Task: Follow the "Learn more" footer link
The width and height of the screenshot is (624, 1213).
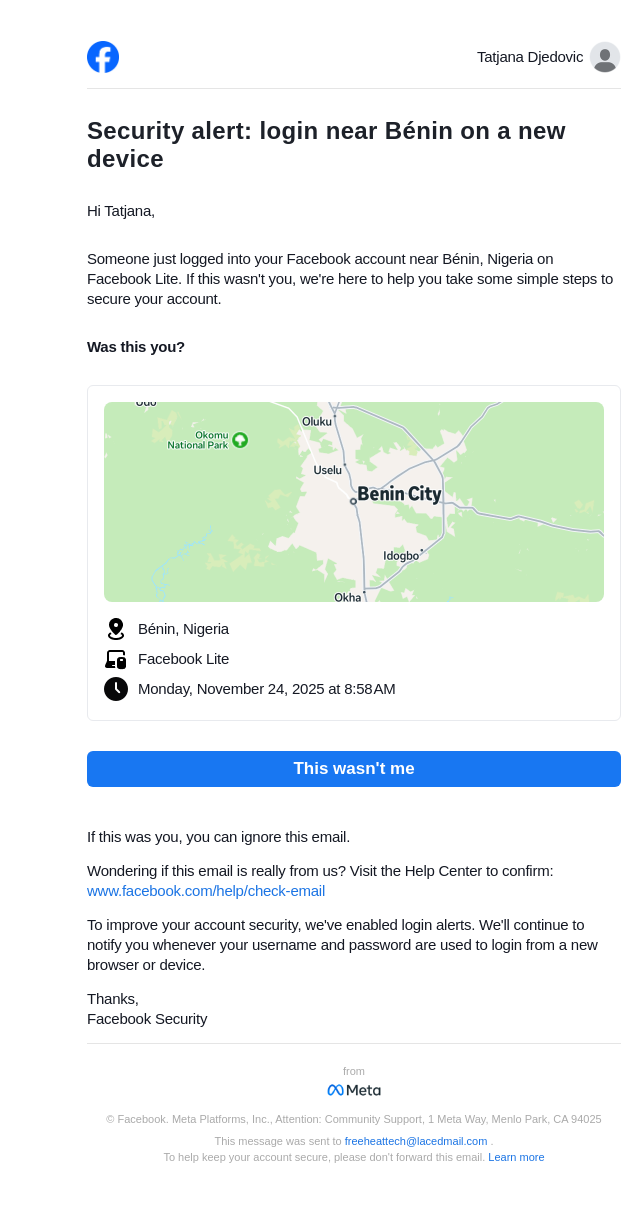Action: [516, 1157]
